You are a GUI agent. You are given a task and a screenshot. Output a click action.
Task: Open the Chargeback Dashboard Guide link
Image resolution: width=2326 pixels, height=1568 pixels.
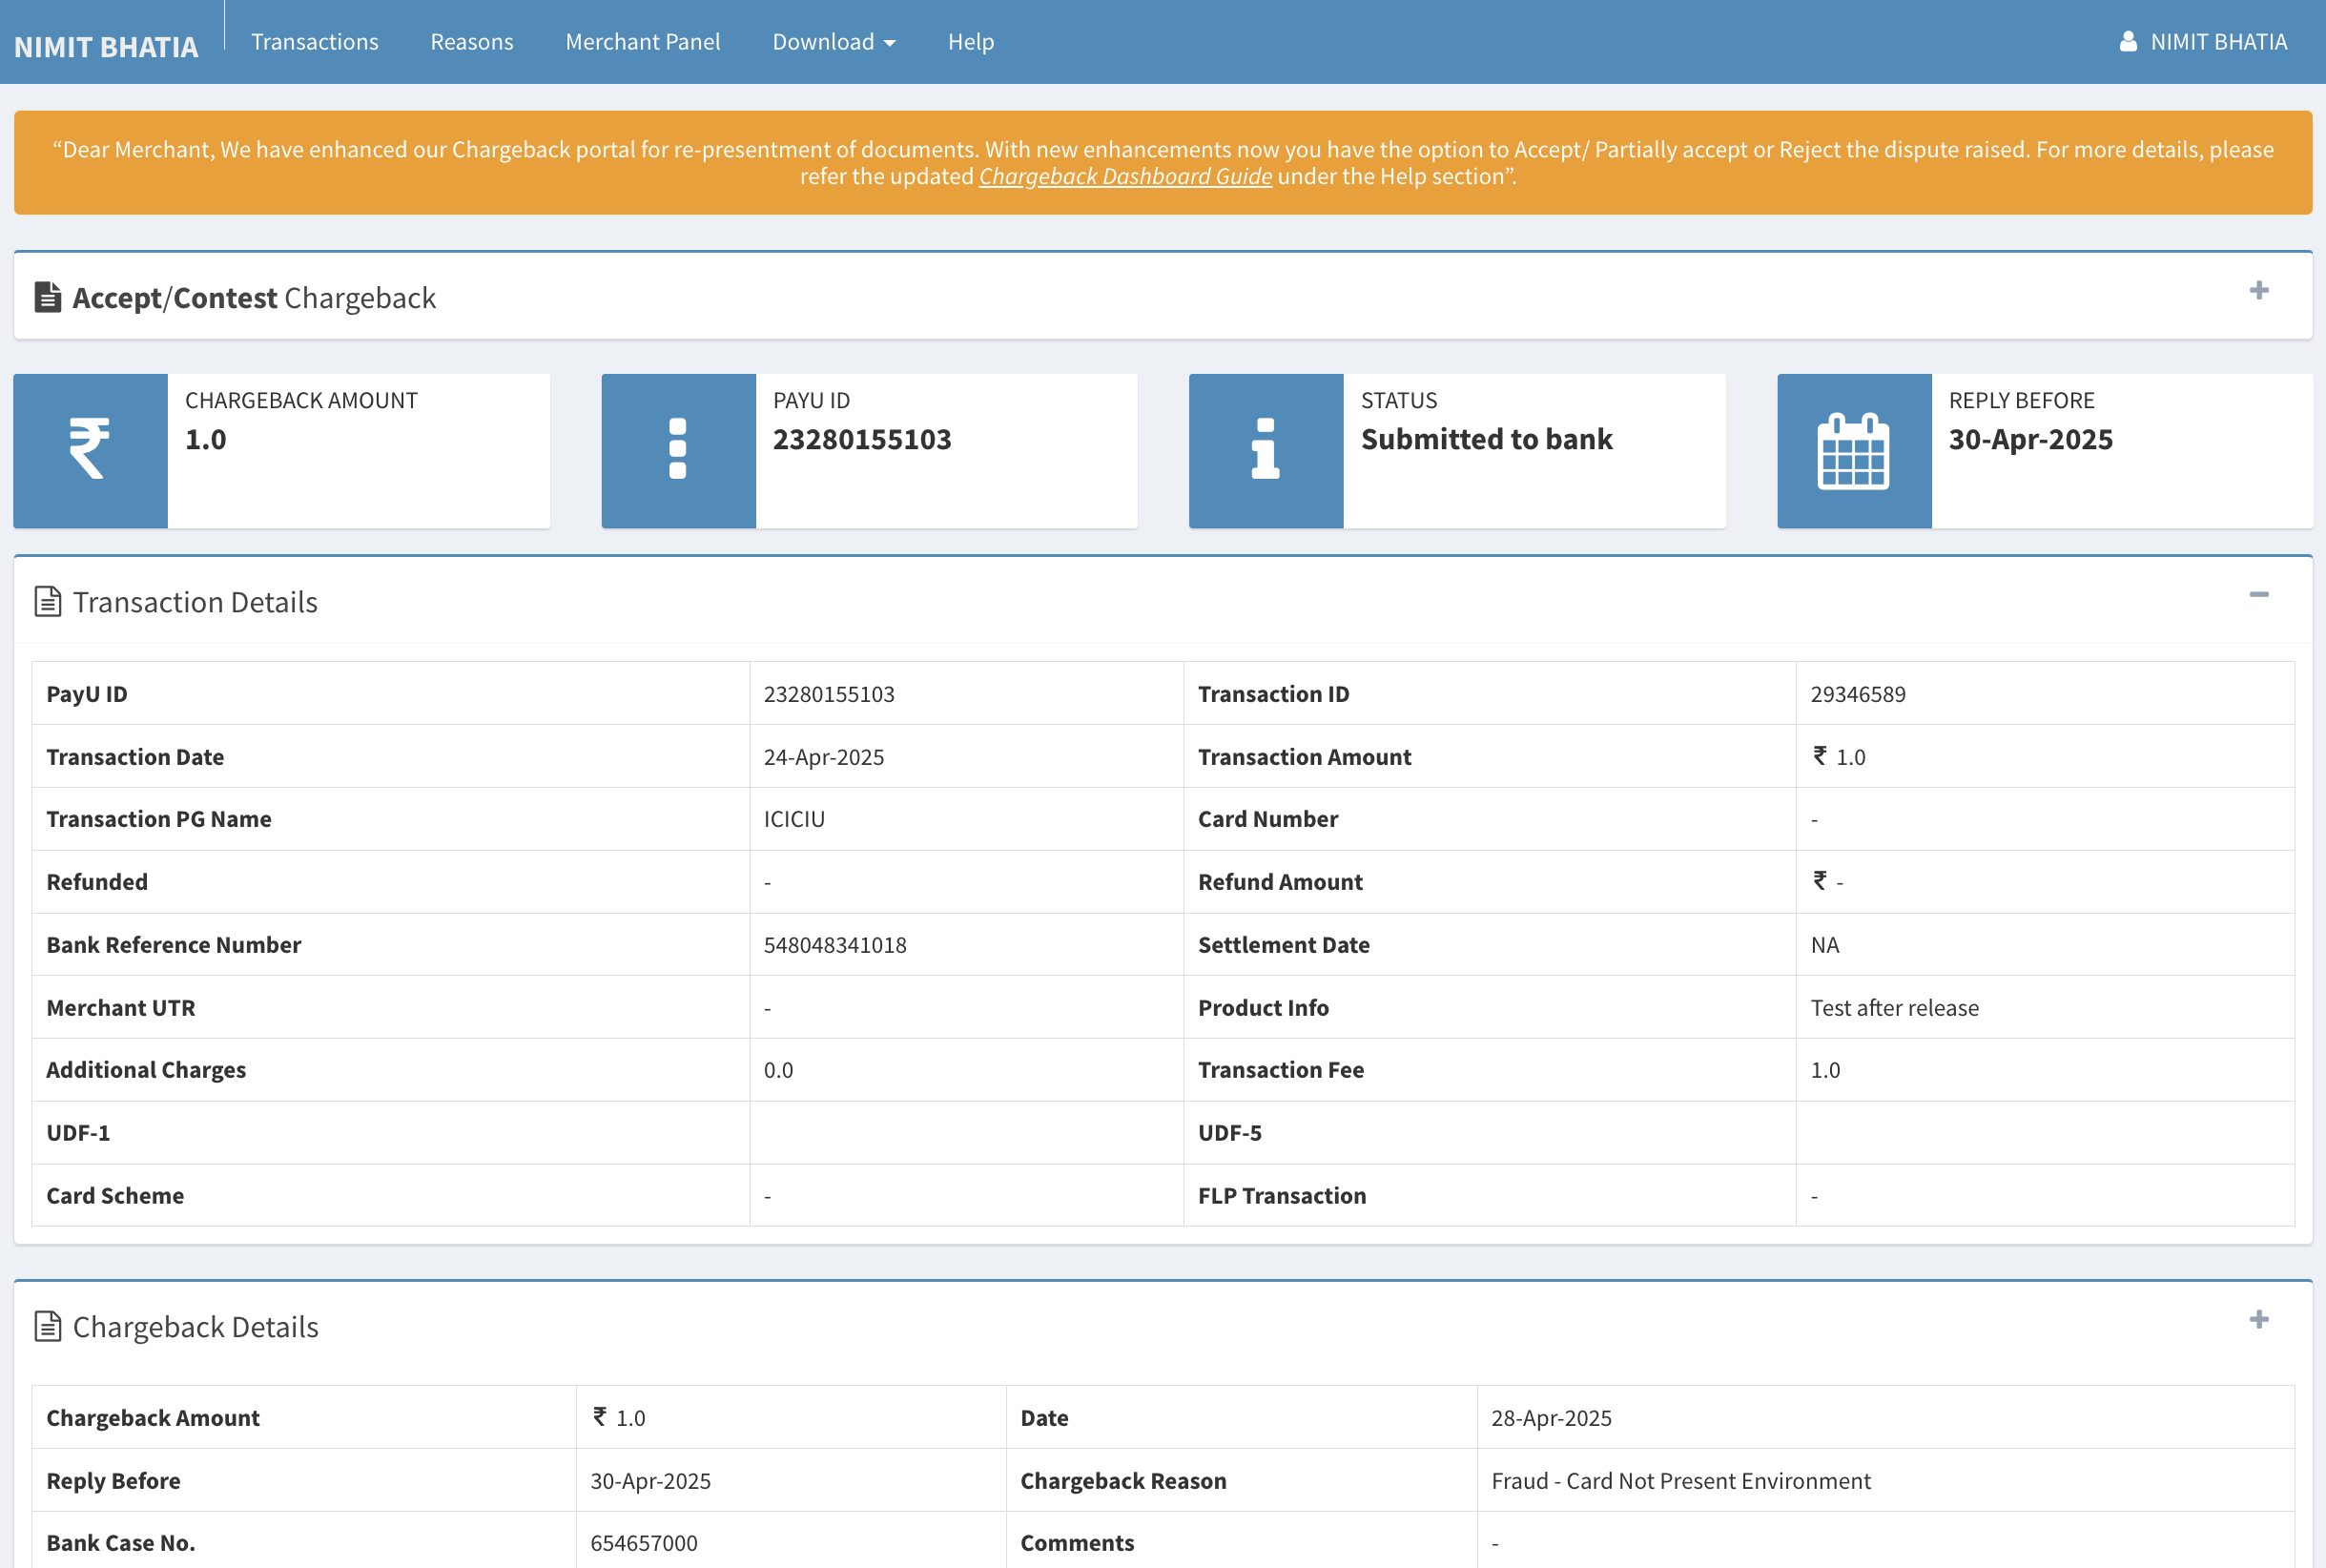pyautogui.click(x=1125, y=177)
